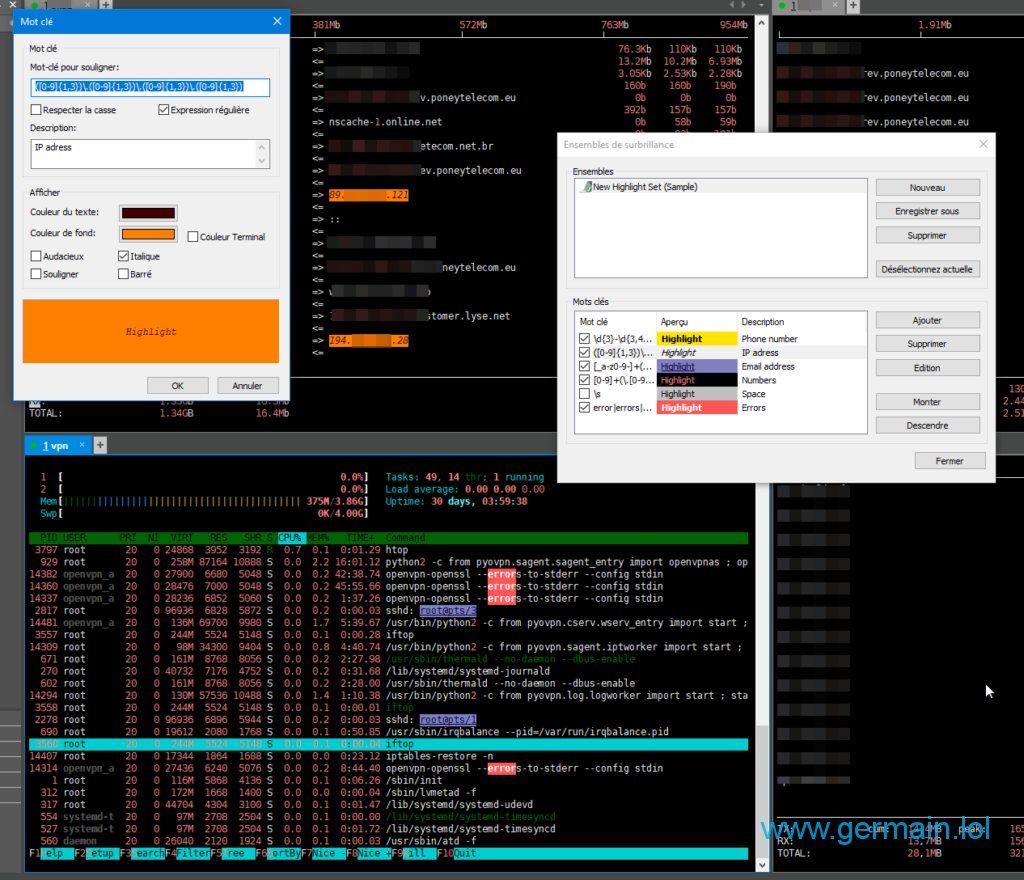Add a new tab next to vpn tab

point(100,445)
